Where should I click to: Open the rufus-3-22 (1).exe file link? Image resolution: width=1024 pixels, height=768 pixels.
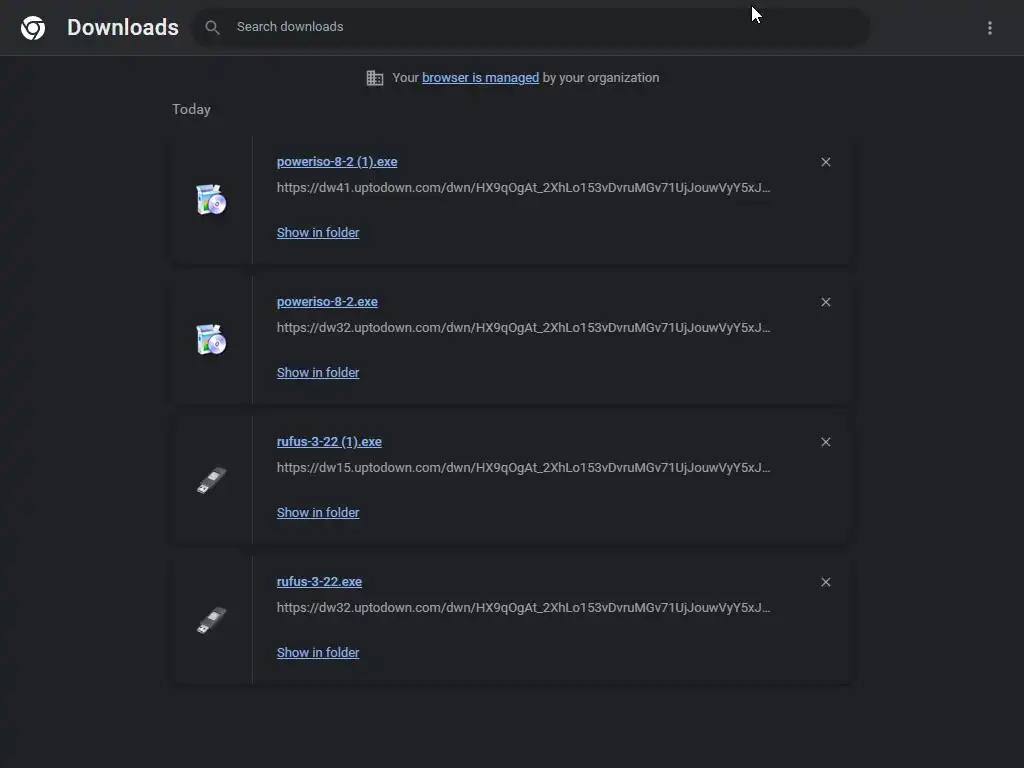(329, 442)
